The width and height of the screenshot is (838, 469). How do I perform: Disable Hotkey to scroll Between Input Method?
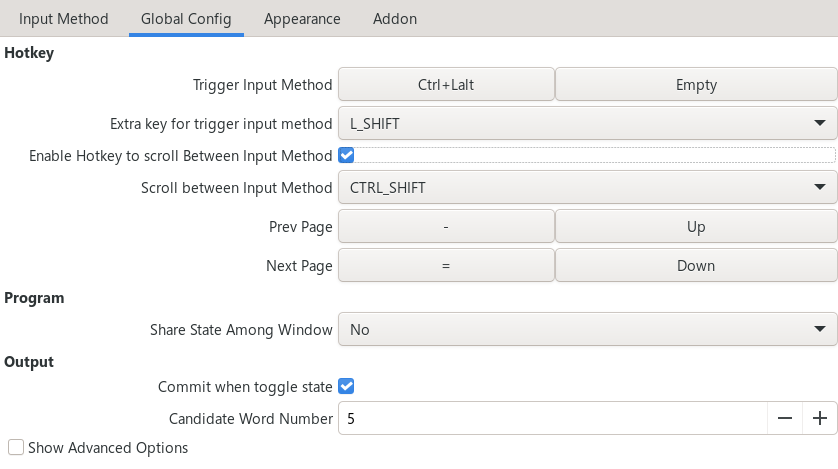(x=347, y=155)
